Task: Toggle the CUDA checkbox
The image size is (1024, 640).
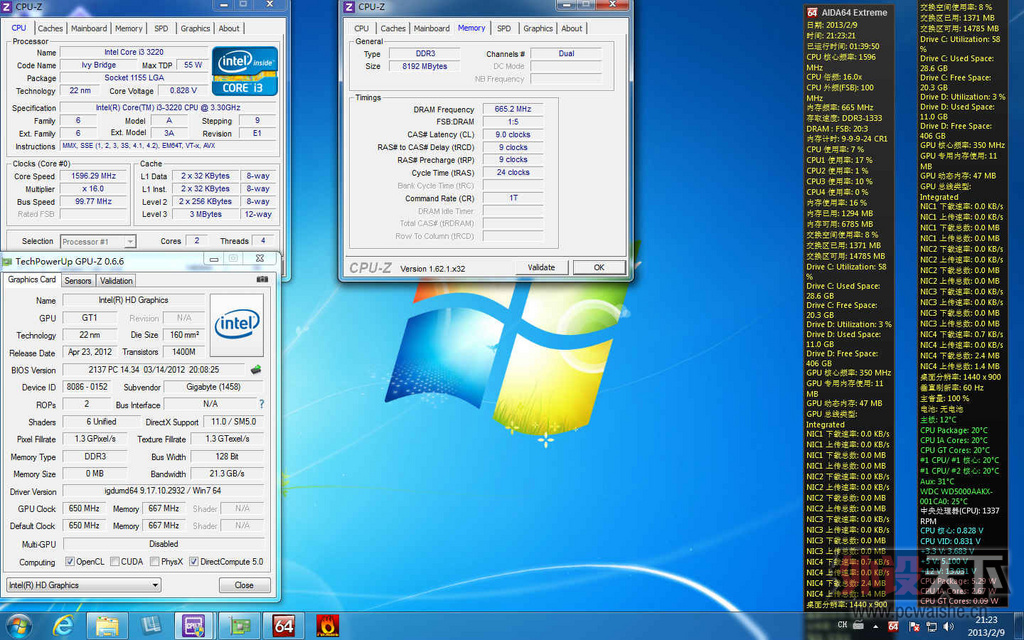Action: (115, 562)
